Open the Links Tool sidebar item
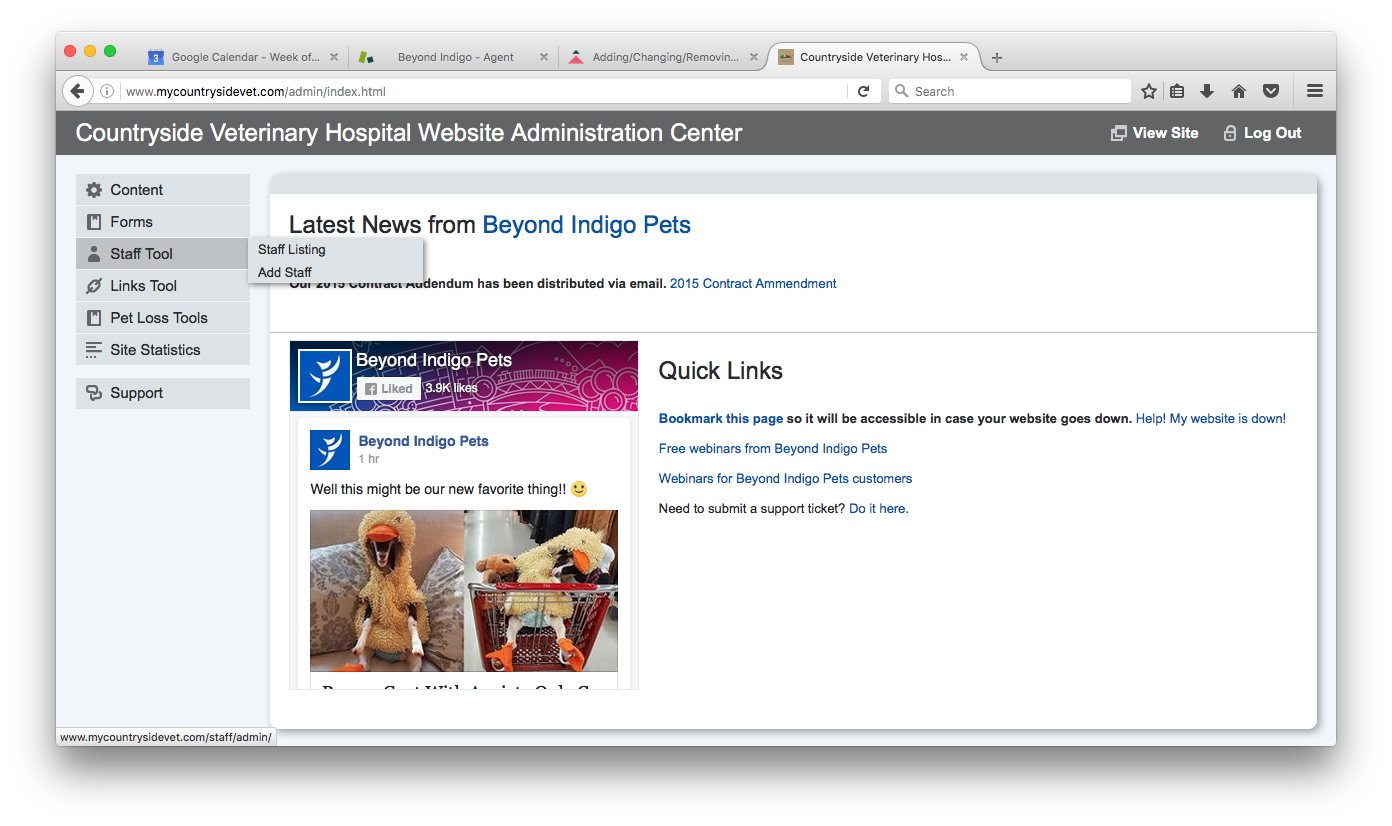Image resolution: width=1392 pixels, height=826 pixels. point(163,286)
